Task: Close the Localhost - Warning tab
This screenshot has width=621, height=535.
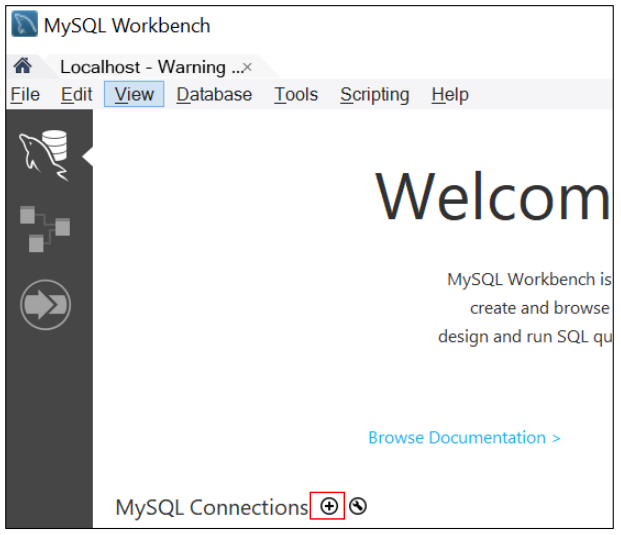Action: tap(247, 67)
